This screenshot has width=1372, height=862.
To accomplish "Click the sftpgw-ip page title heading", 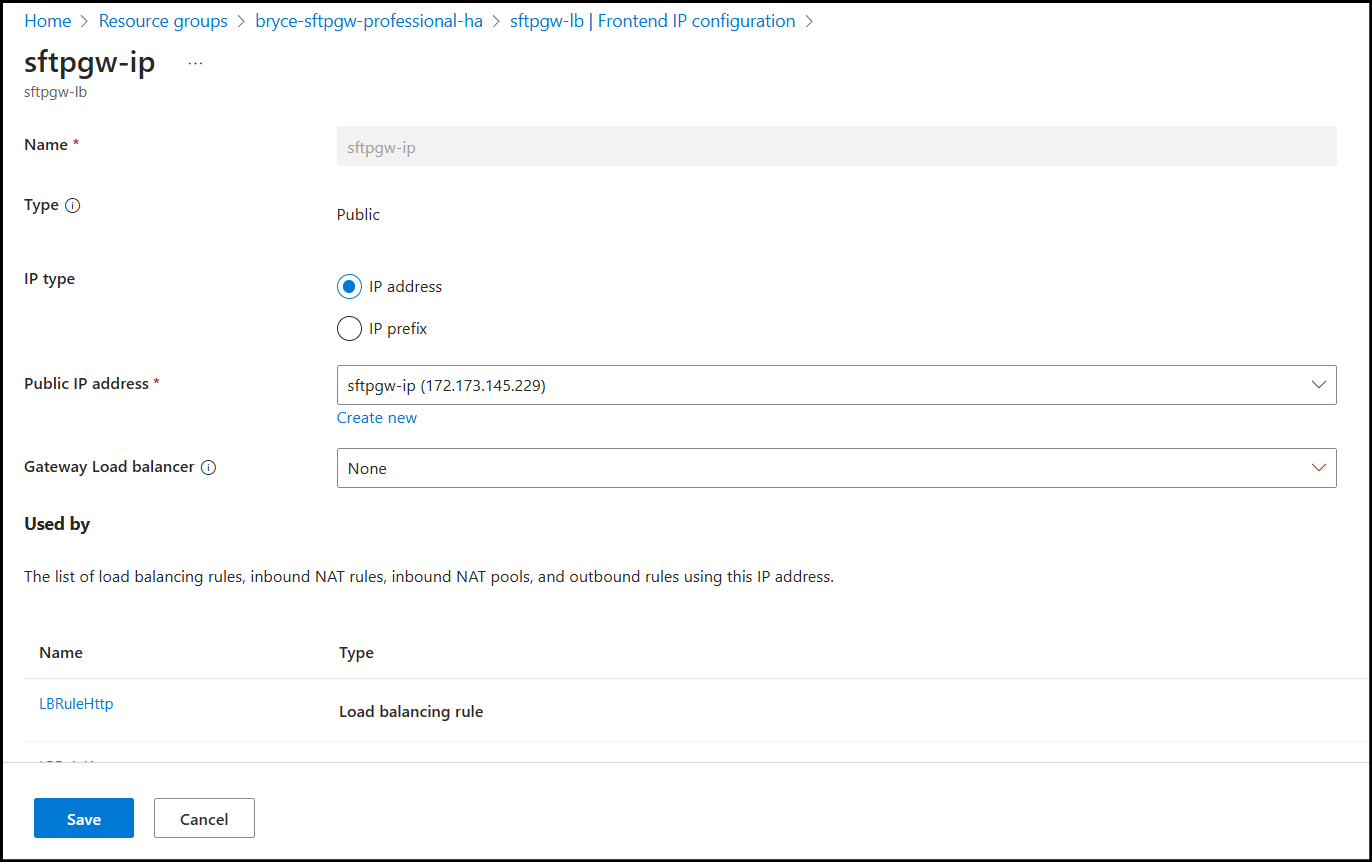I will coord(90,62).
